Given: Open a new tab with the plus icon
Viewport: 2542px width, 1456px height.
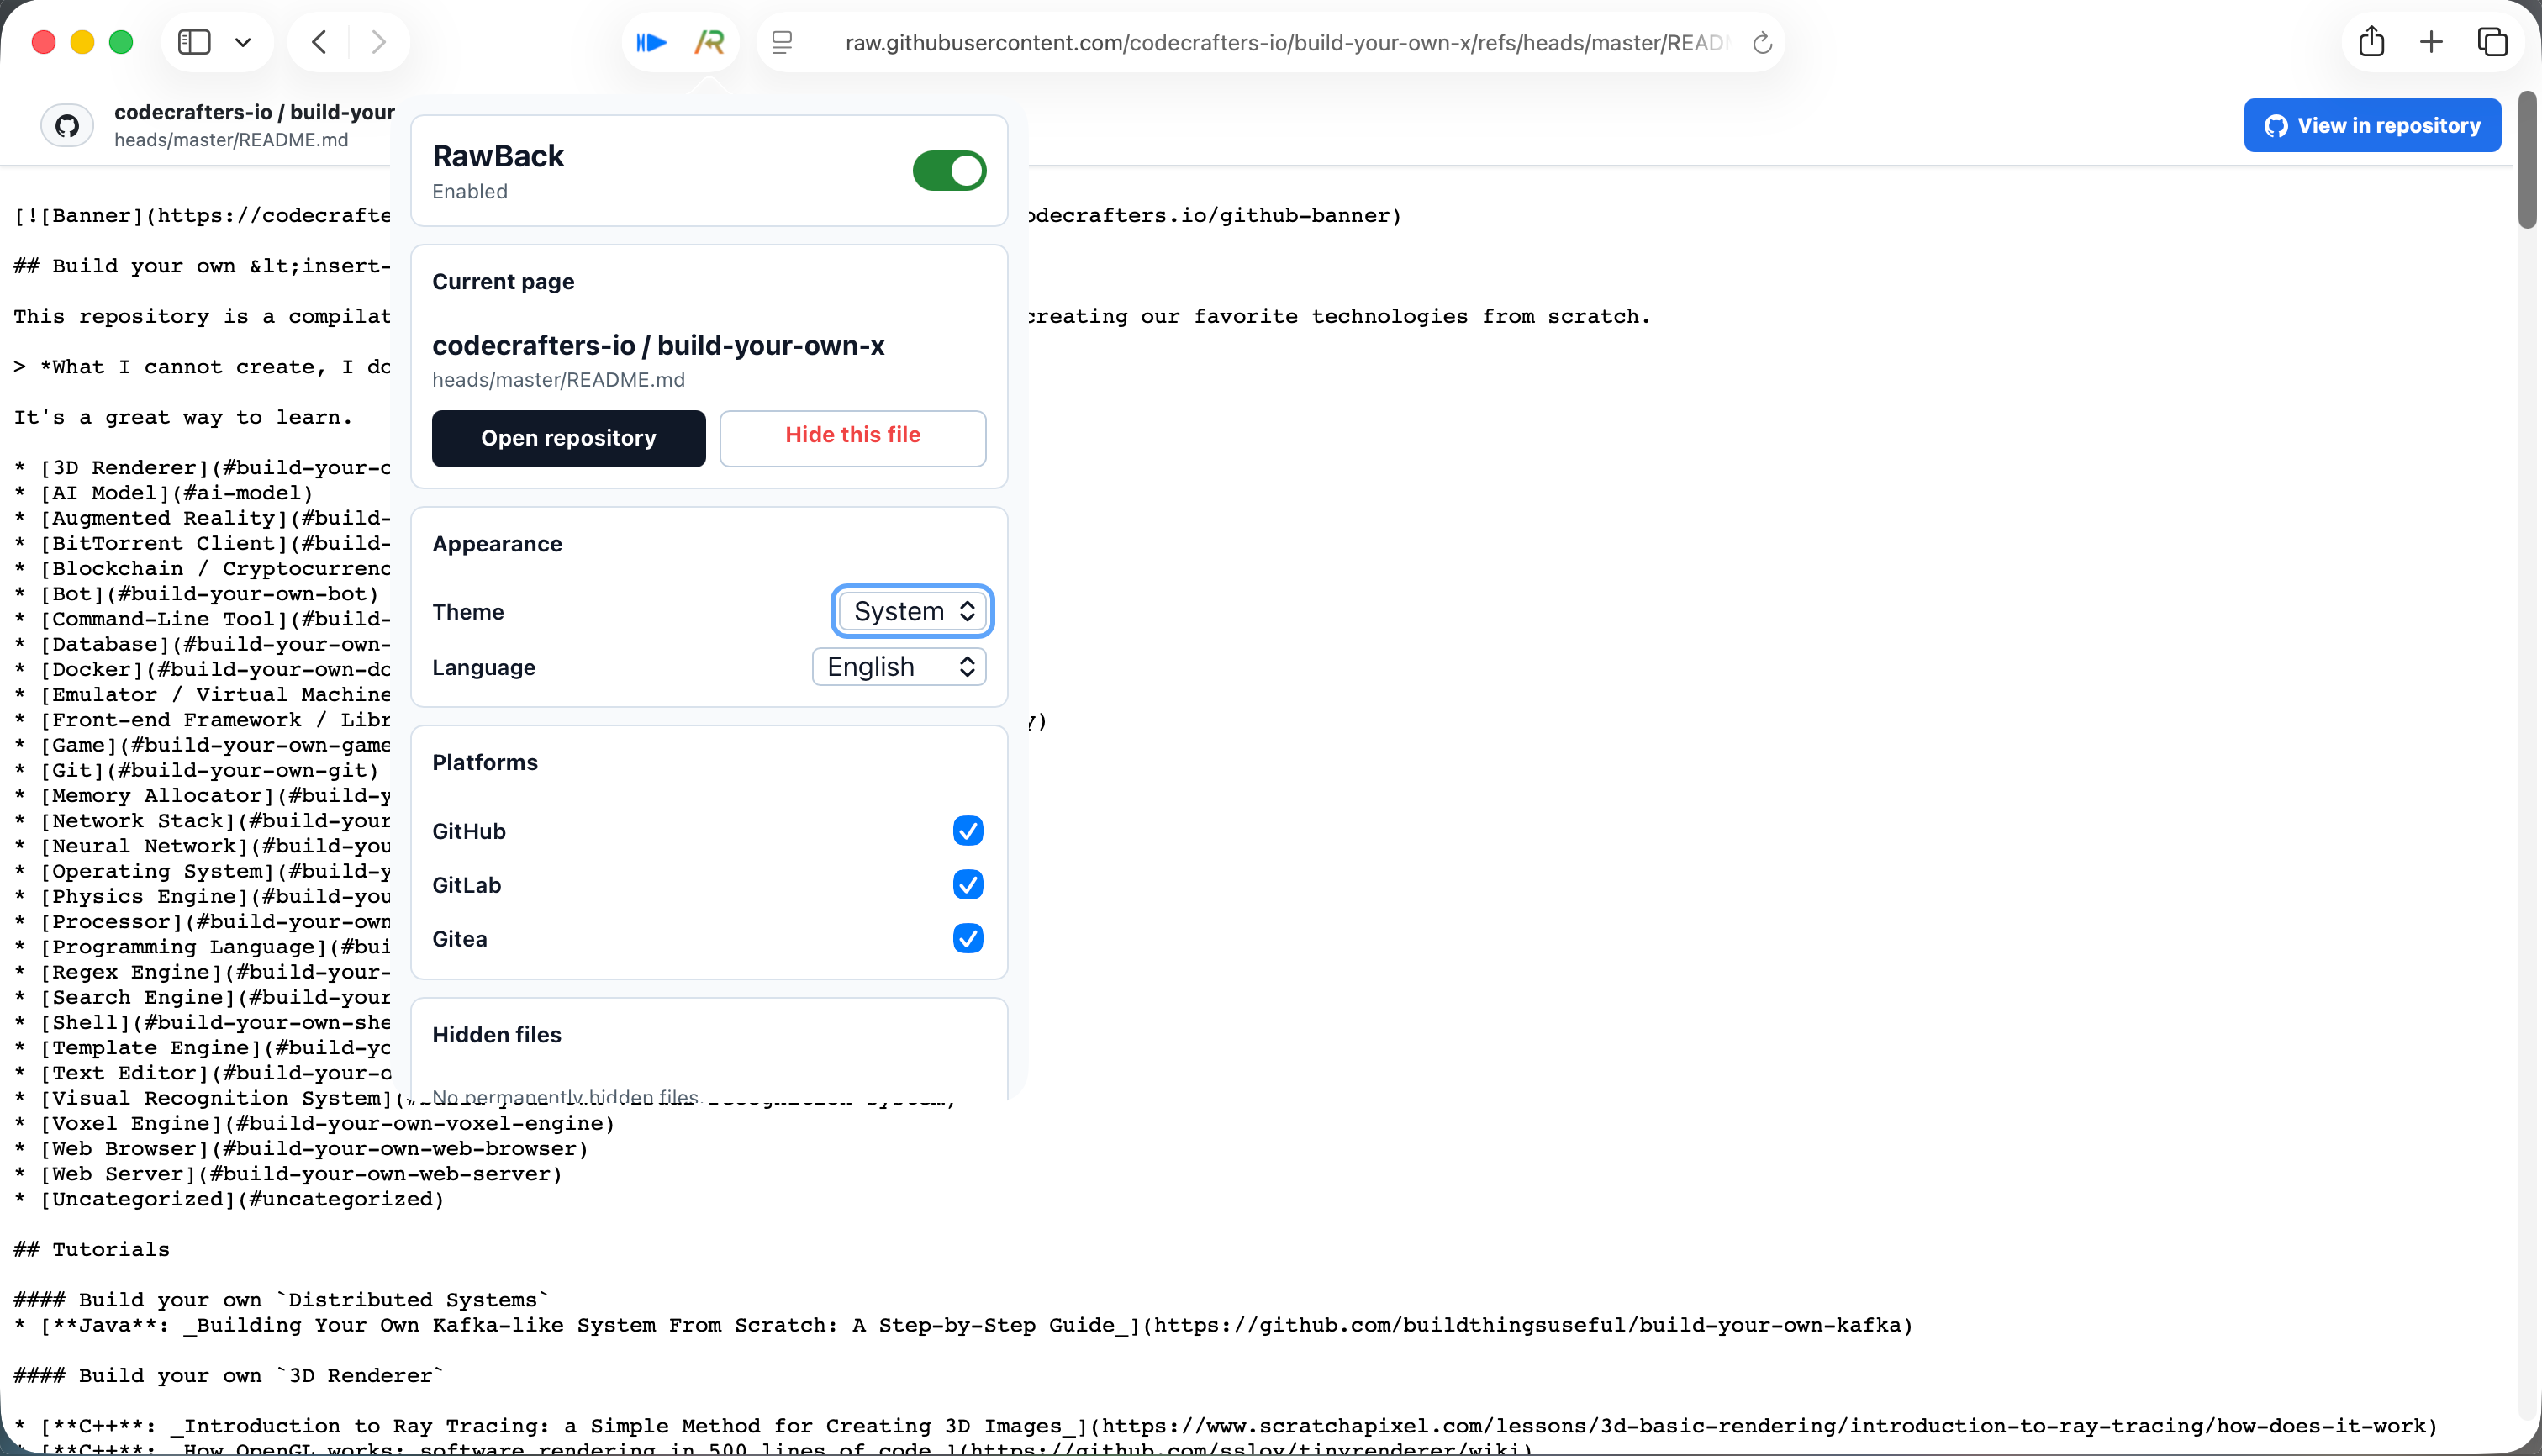Looking at the screenshot, I should pos(2431,42).
